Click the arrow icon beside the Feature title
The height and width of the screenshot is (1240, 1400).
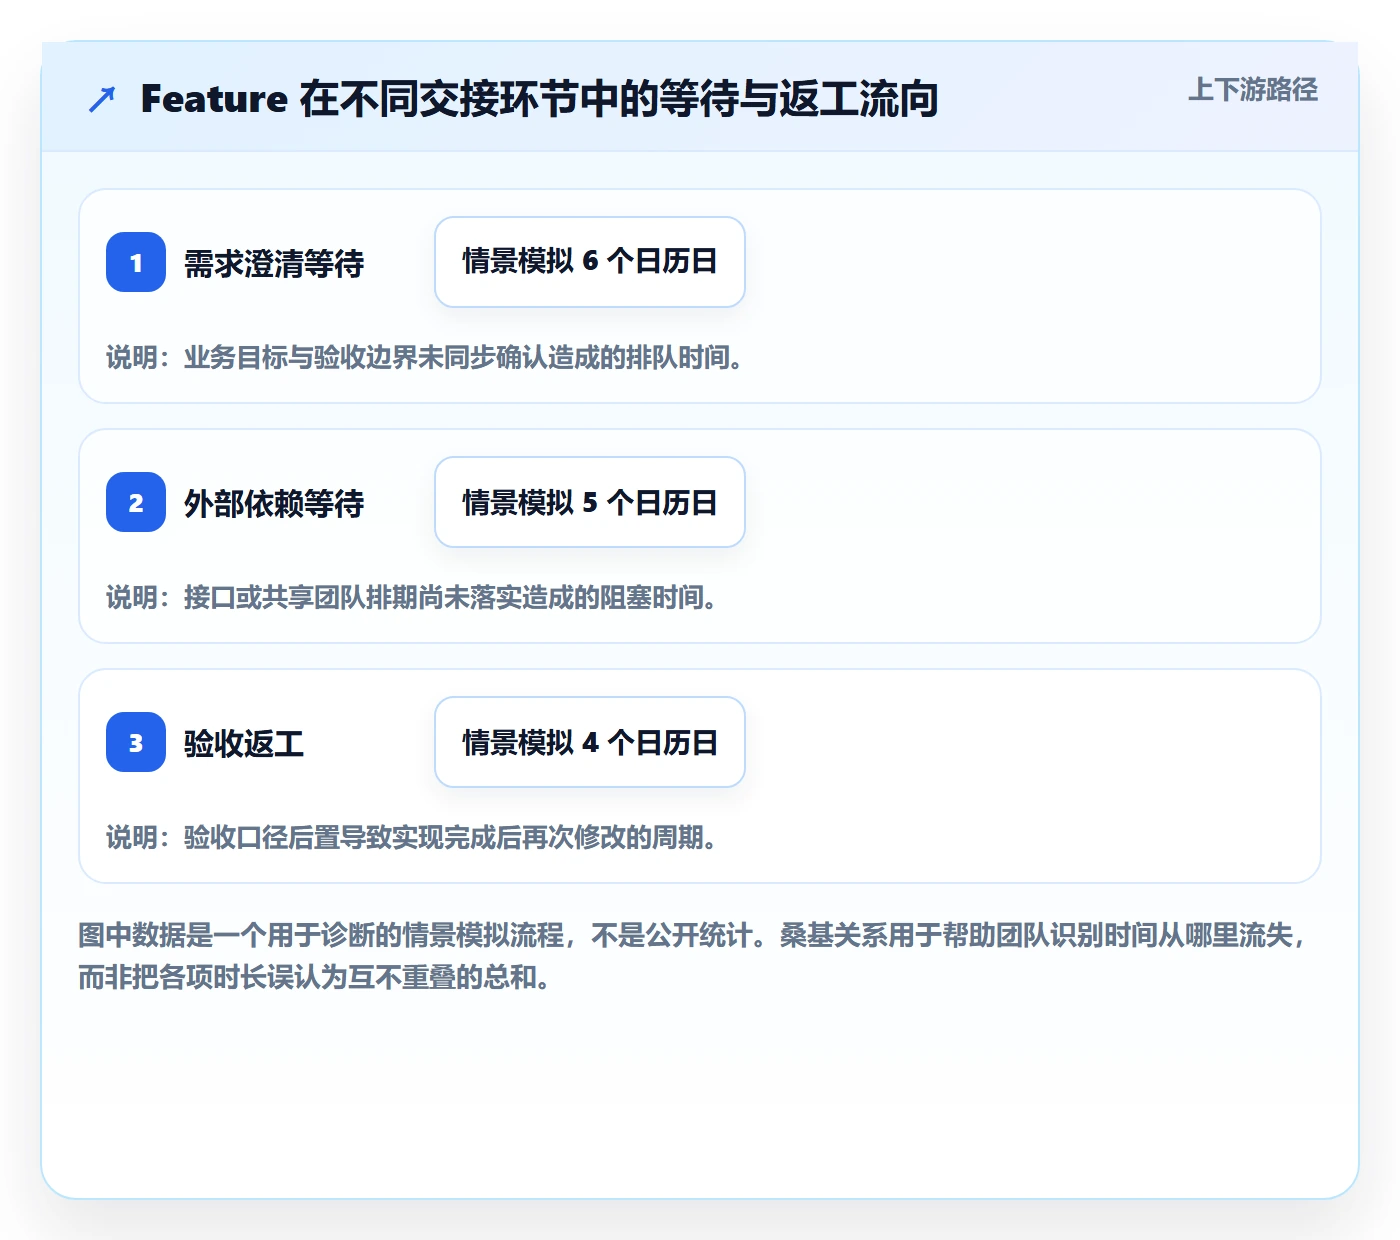coord(102,99)
